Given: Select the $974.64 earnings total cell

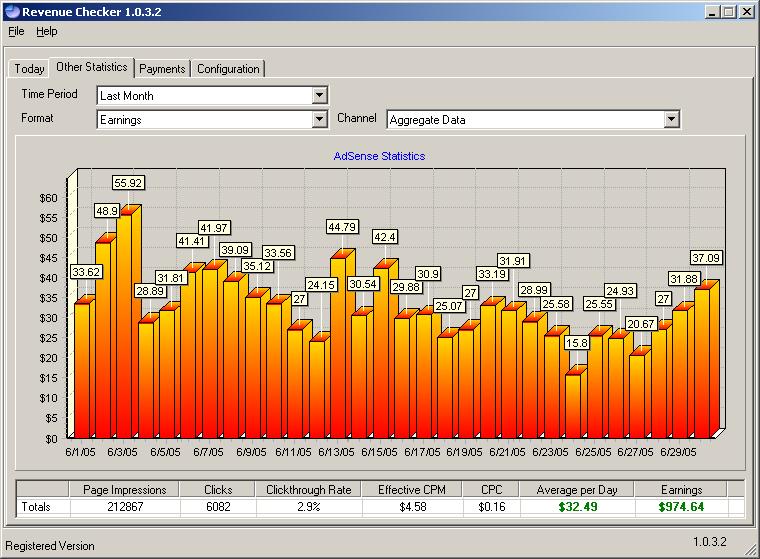Looking at the screenshot, I should (x=681, y=507).
